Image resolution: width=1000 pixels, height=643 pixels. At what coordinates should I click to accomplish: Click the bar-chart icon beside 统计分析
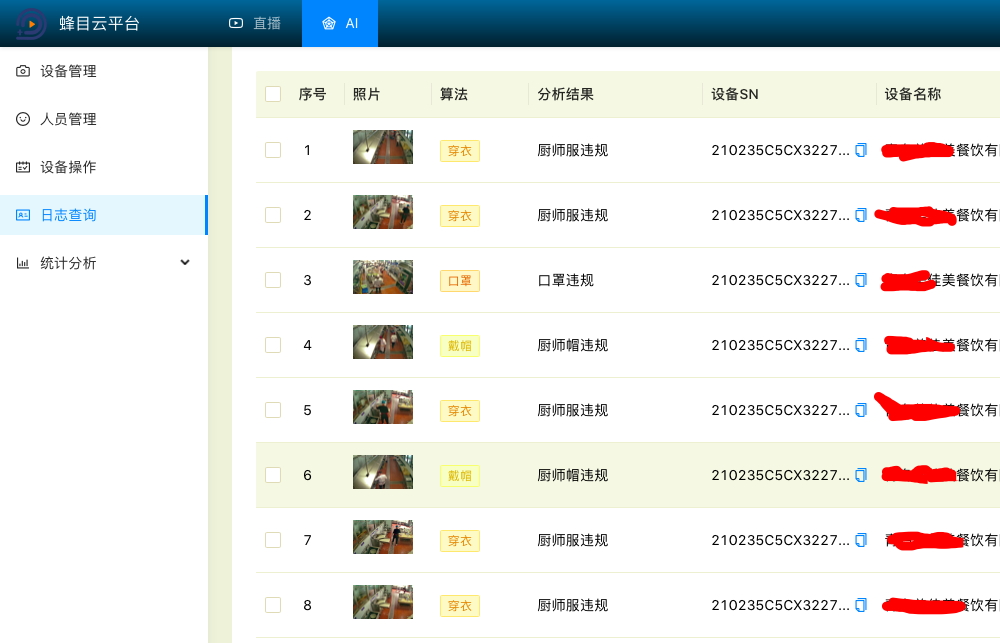pos(22,263)
